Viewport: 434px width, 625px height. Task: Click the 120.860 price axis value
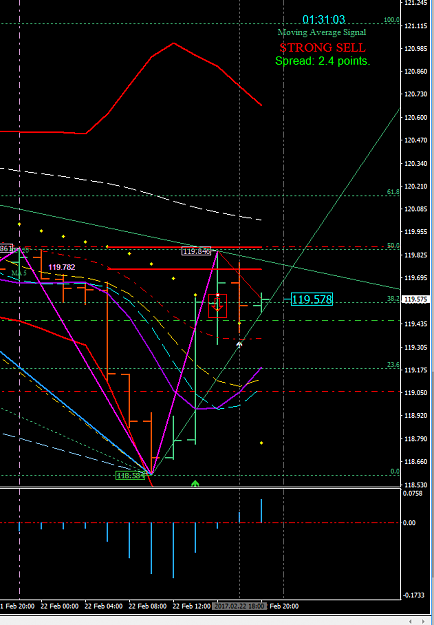click(416, 72)
